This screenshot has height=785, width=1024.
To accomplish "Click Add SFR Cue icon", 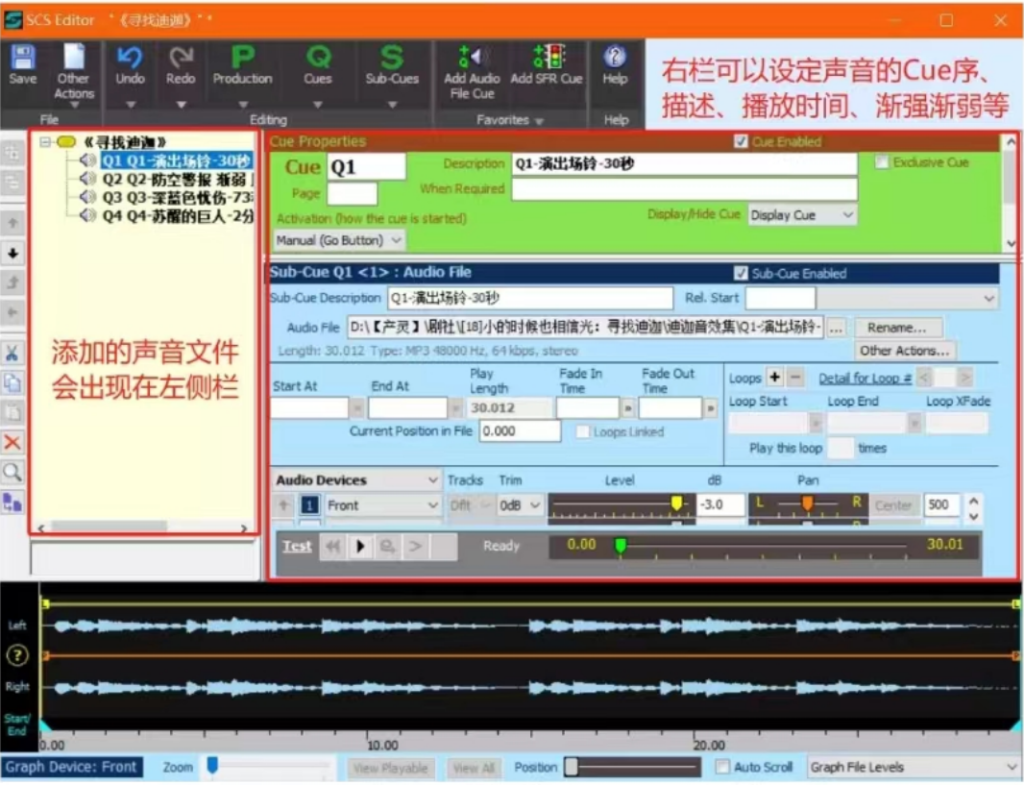I will click(x=548, y=57).
